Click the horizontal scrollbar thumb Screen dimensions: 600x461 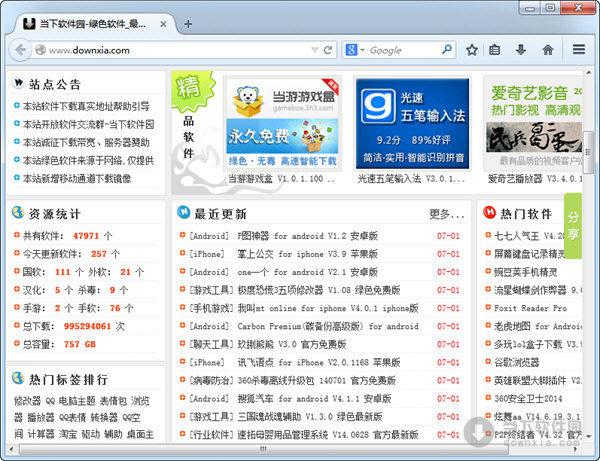[x=264, y=449]
